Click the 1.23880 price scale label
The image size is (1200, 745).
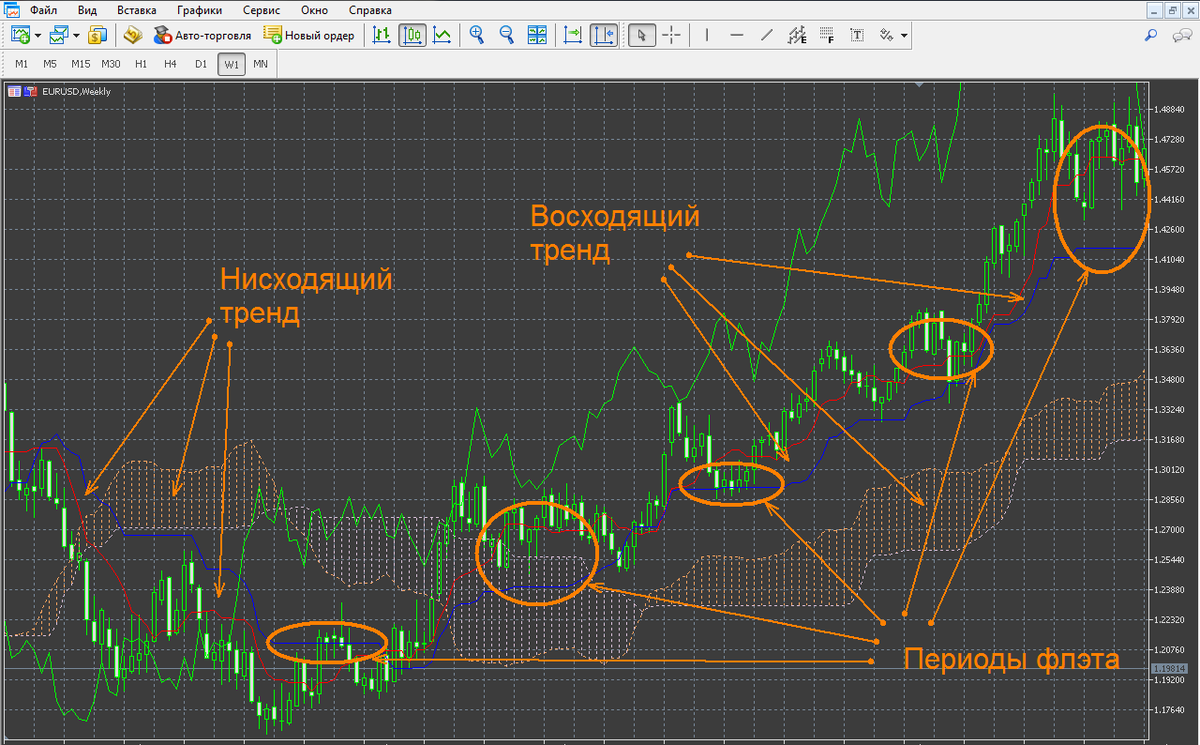tap(1170, 589)
